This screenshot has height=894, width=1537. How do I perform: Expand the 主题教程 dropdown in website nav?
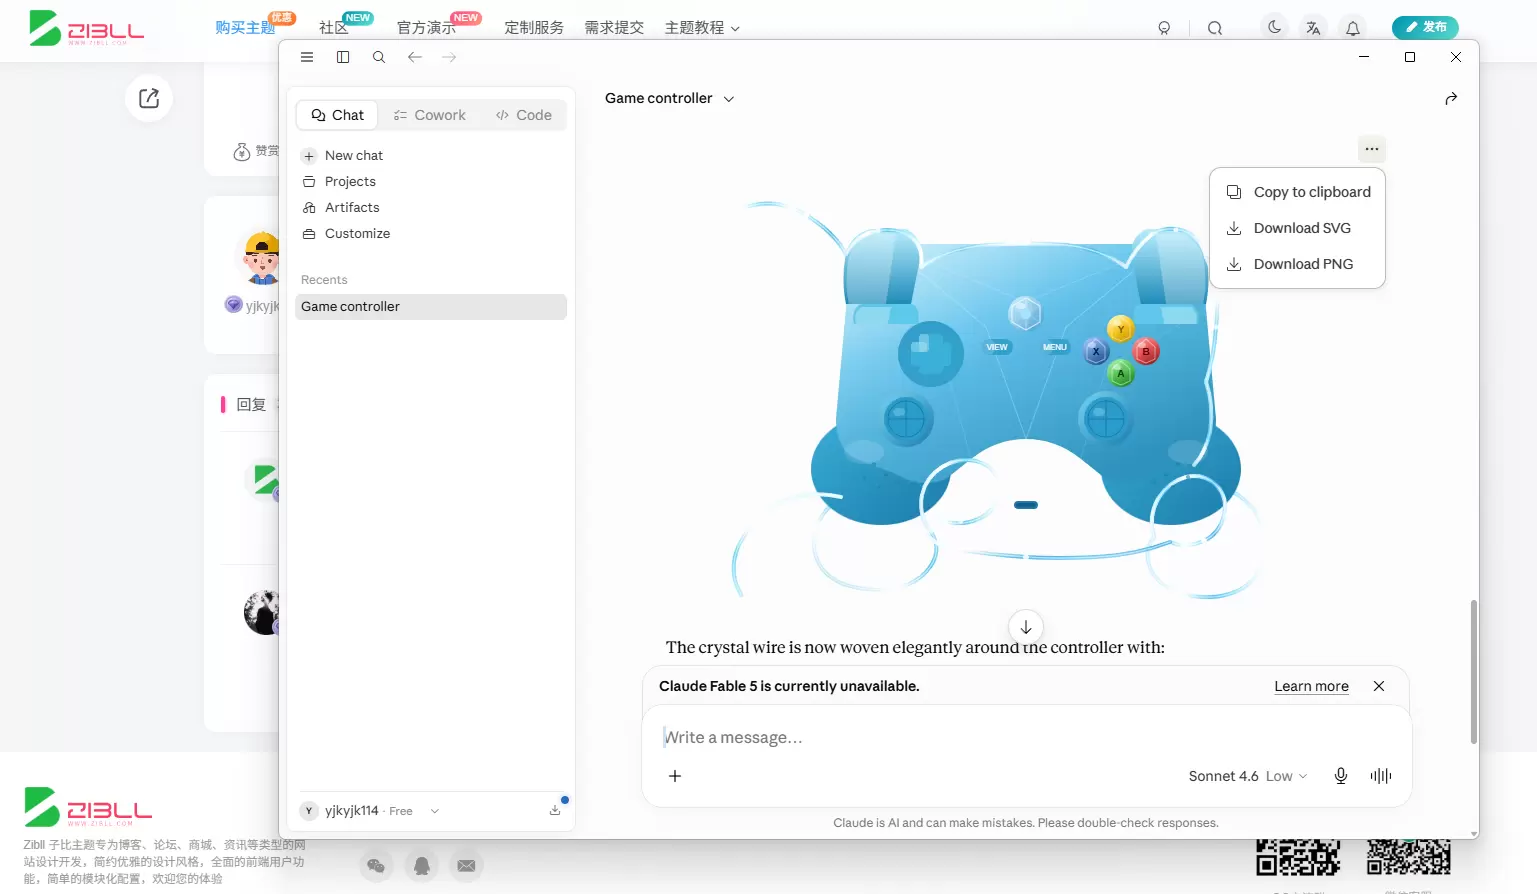point(703,28)
